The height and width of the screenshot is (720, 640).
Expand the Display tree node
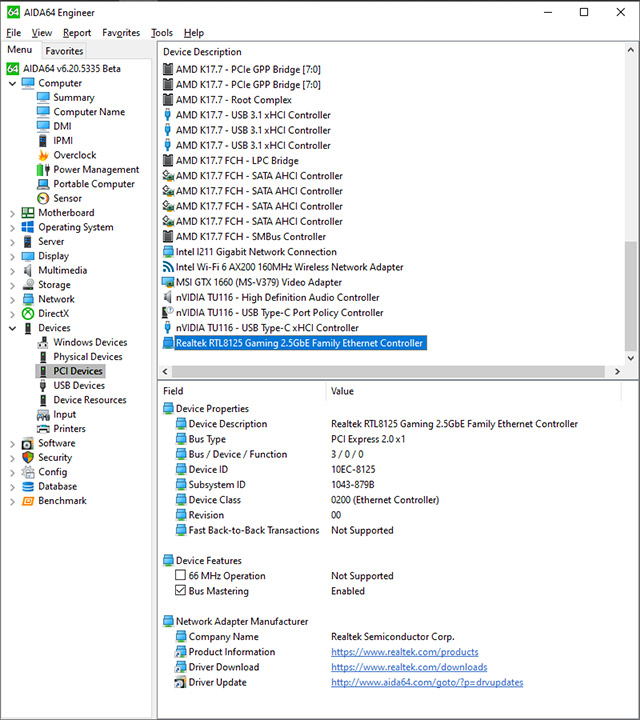(12, 256)
